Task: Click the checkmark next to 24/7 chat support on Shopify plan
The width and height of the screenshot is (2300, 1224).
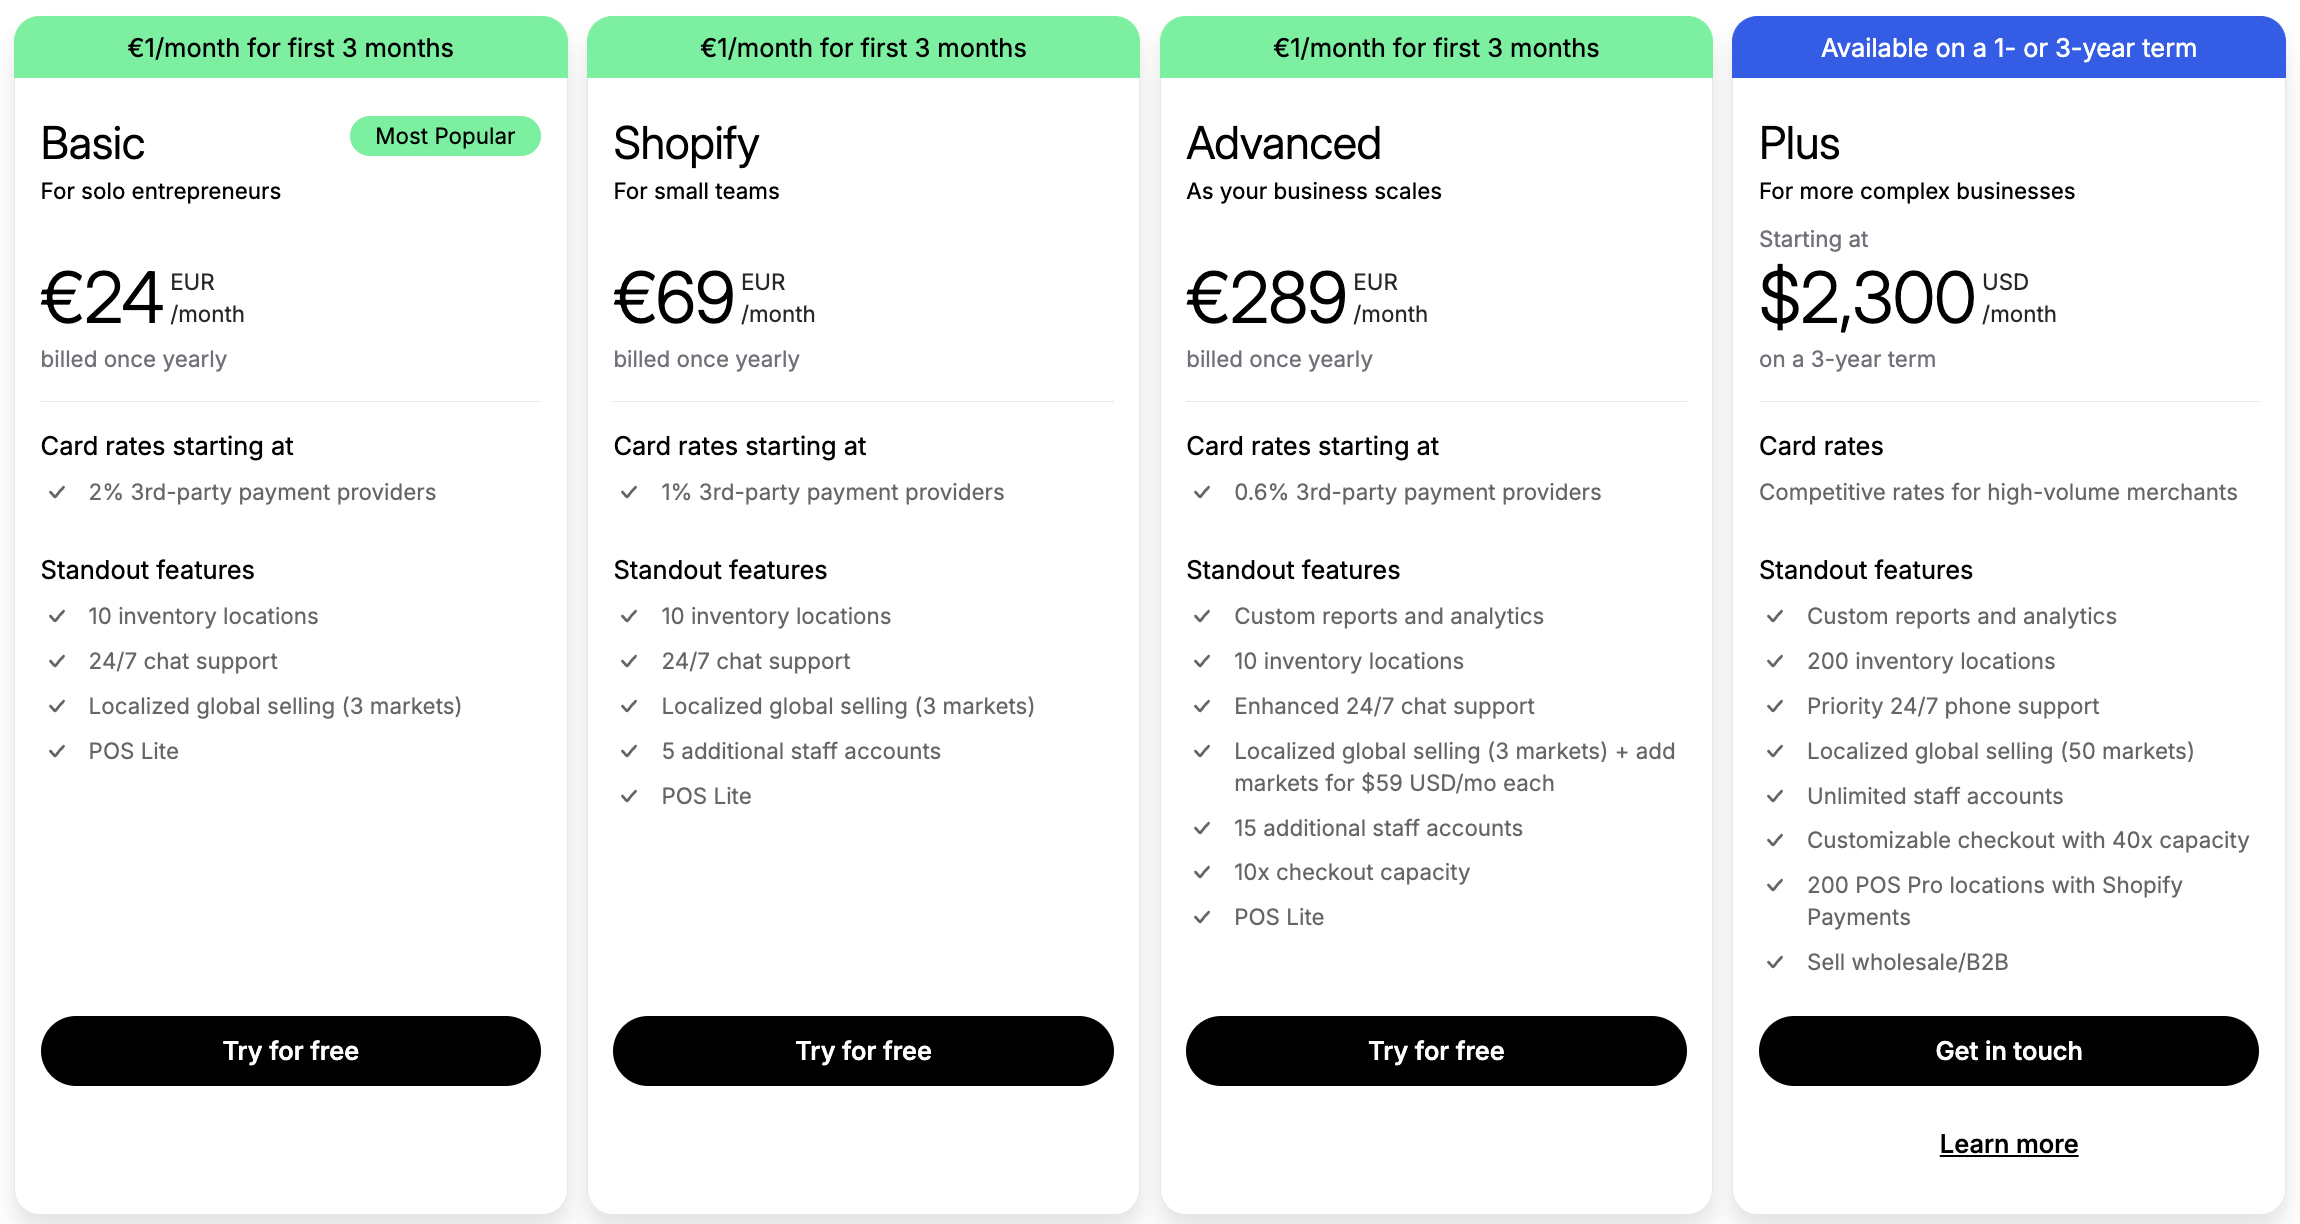Action: (x=629, y=661)
